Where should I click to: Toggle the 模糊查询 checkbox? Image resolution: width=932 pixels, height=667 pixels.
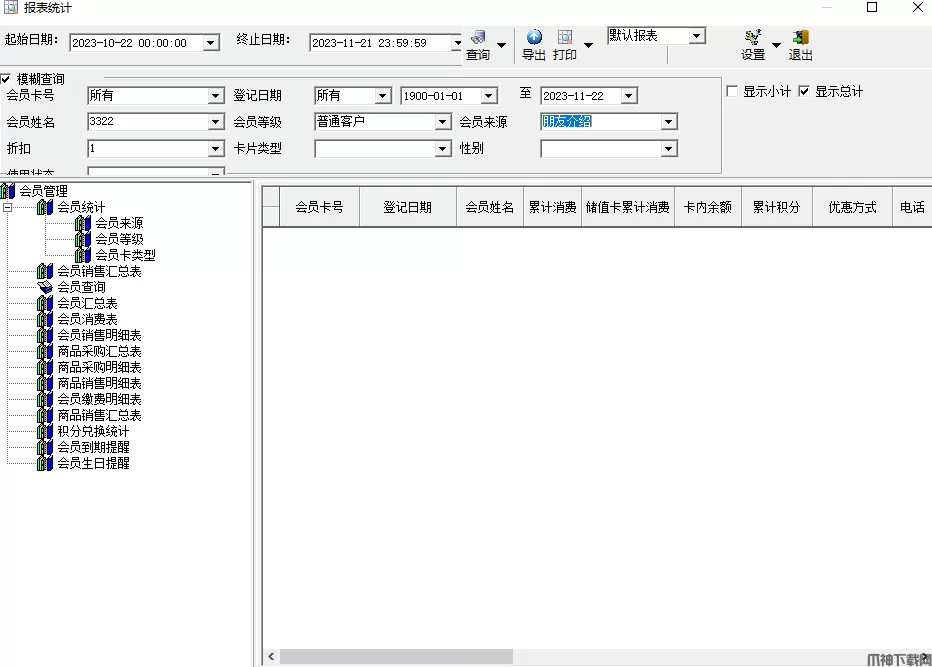point(6,79)
